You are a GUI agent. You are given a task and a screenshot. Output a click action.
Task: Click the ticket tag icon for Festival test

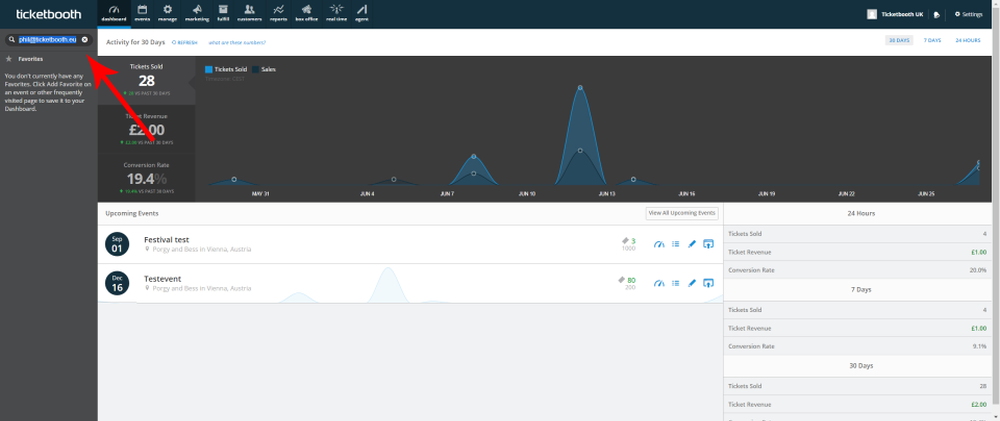[x=626, y=241]
